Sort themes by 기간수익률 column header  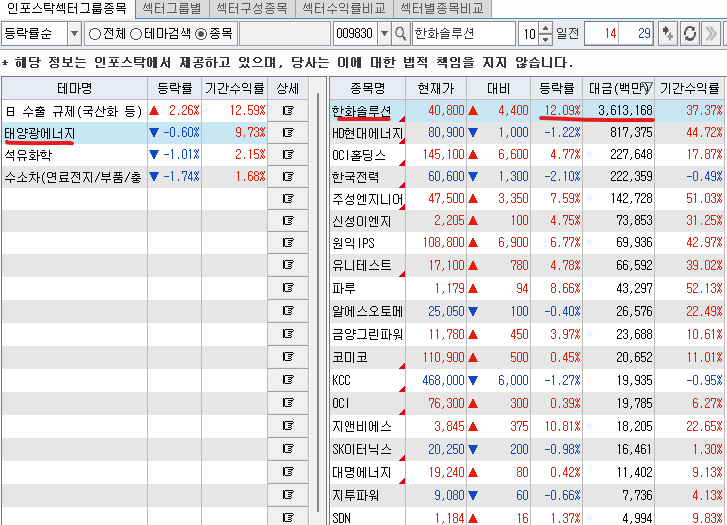235,88
